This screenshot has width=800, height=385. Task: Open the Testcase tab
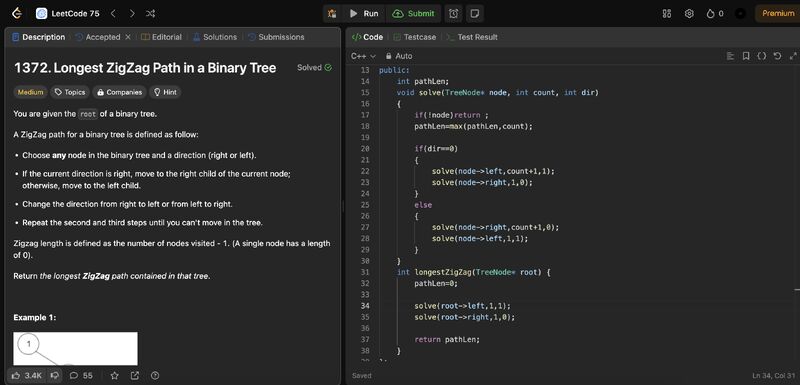414,37
